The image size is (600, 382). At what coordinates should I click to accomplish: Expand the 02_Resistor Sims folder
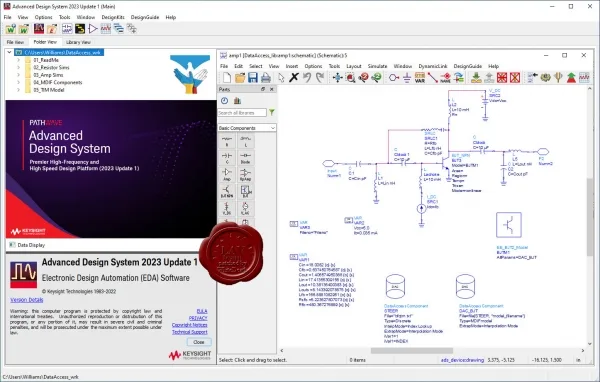[18, 67]
